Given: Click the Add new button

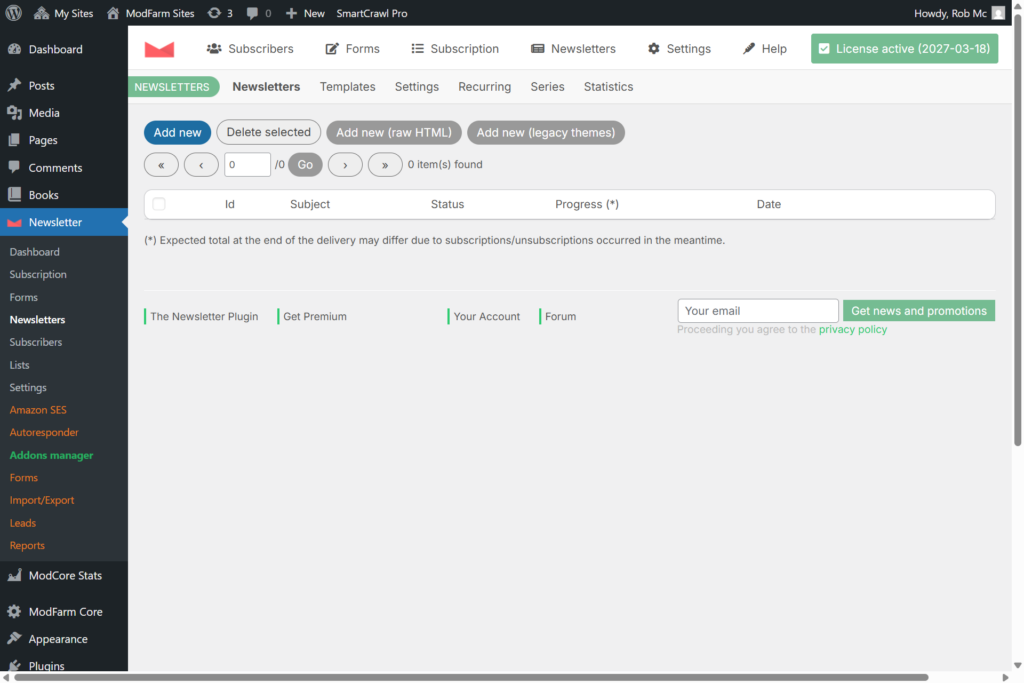Looking at the screenshot, I should [177, 133].
